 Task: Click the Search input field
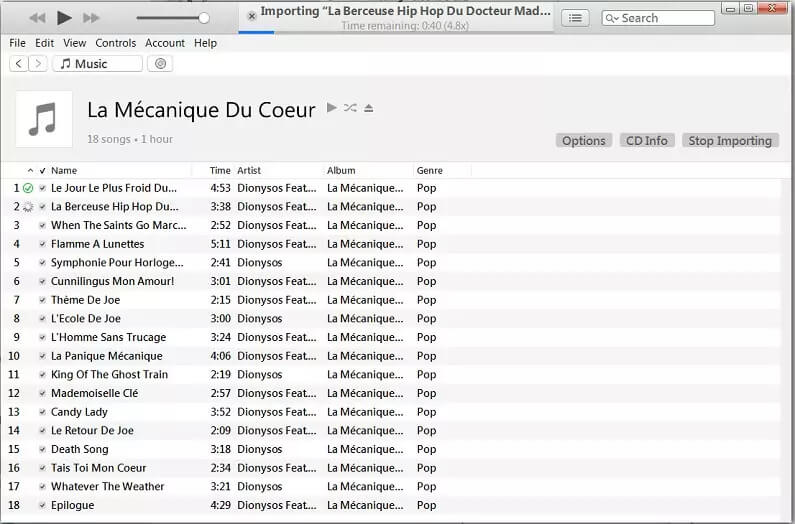(658, 18)
